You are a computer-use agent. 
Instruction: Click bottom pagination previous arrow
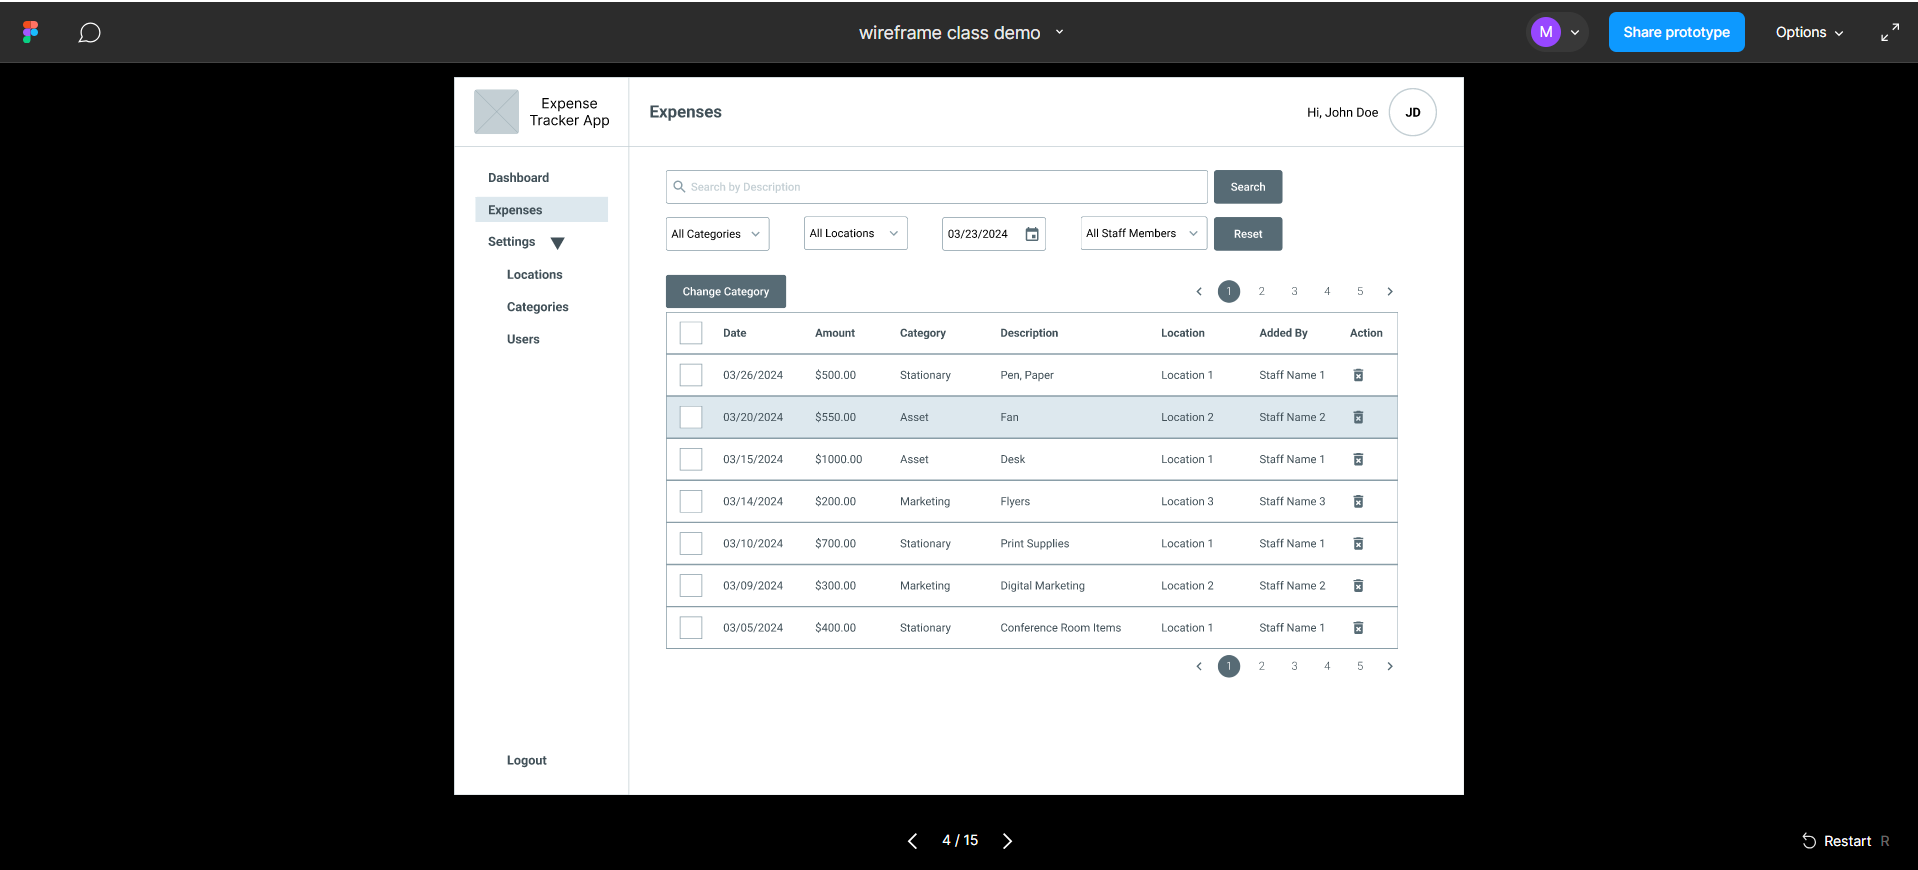[1199, 666]
